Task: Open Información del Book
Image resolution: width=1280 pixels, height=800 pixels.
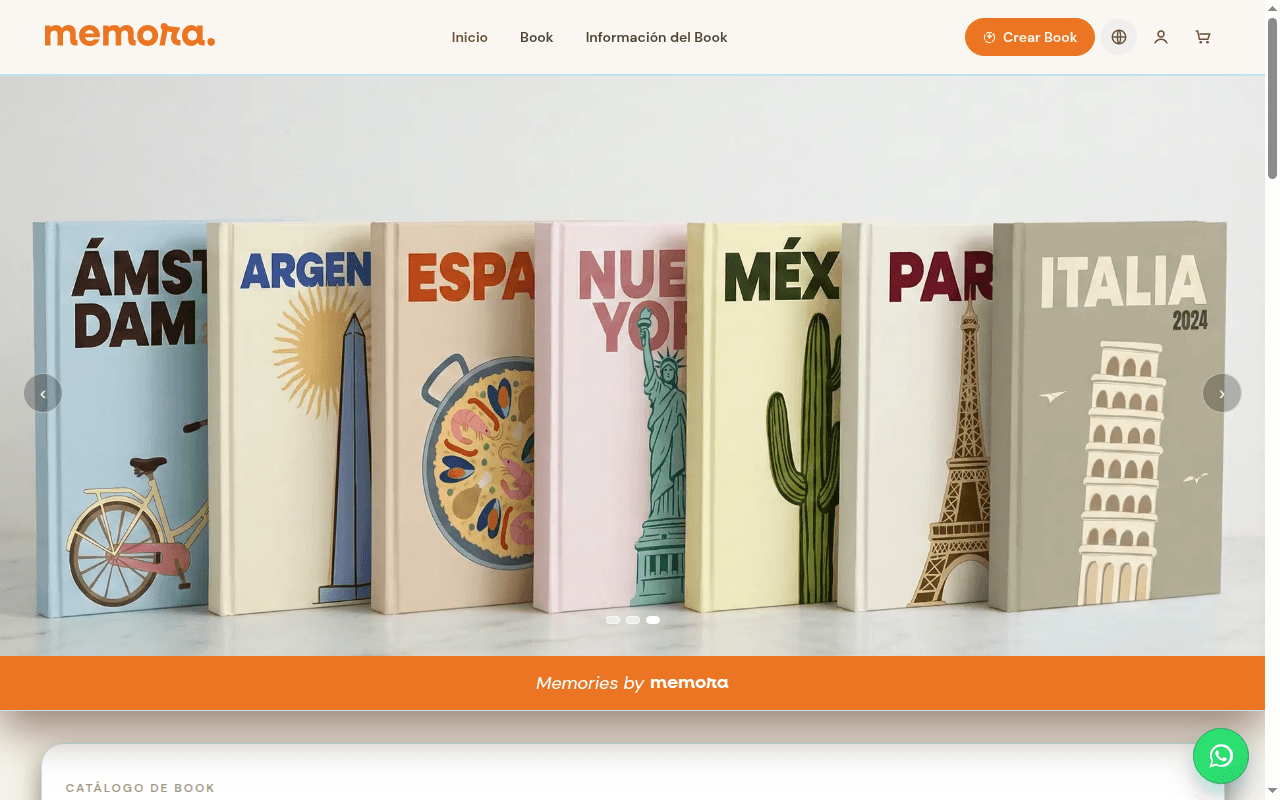Action: tap(656, 37)
